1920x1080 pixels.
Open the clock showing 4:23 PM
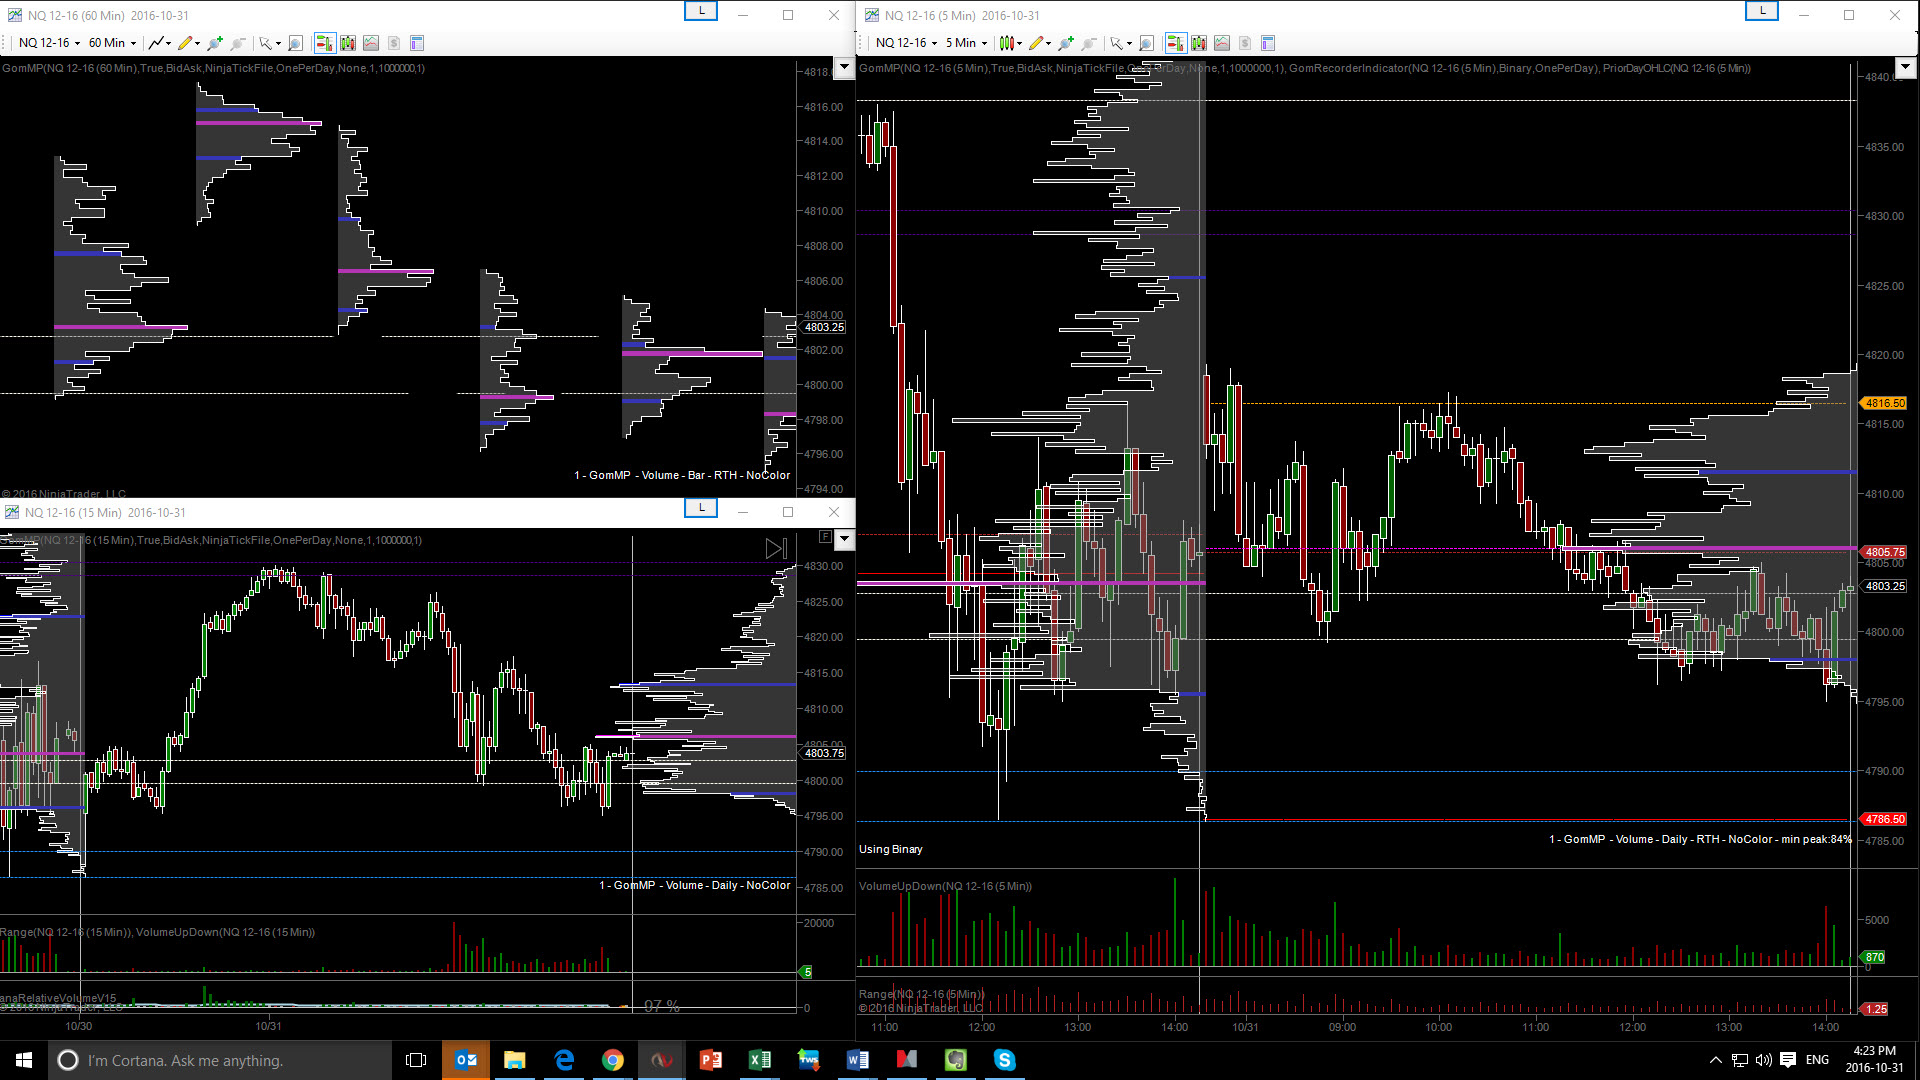1874,1060
